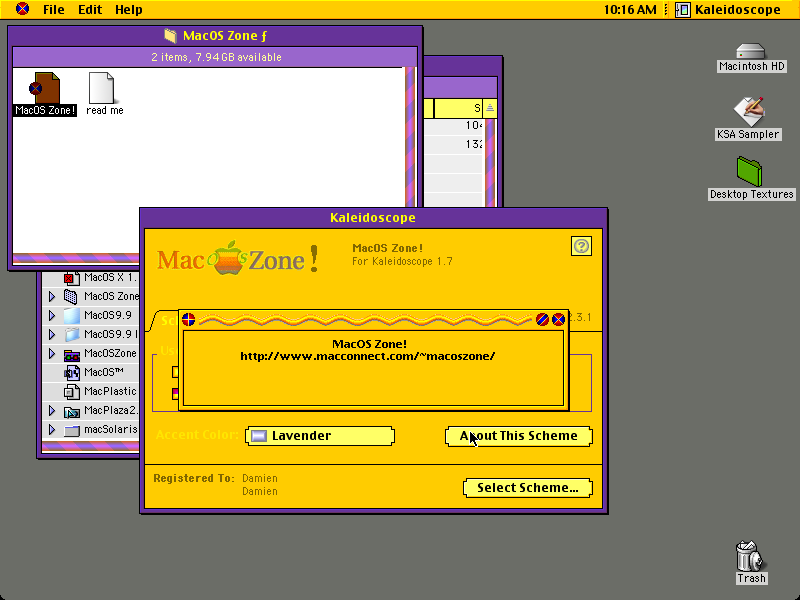Expand the MacOS9.9 folder row
This screenshot has width=800, height=600.
(x=52, y=315)
